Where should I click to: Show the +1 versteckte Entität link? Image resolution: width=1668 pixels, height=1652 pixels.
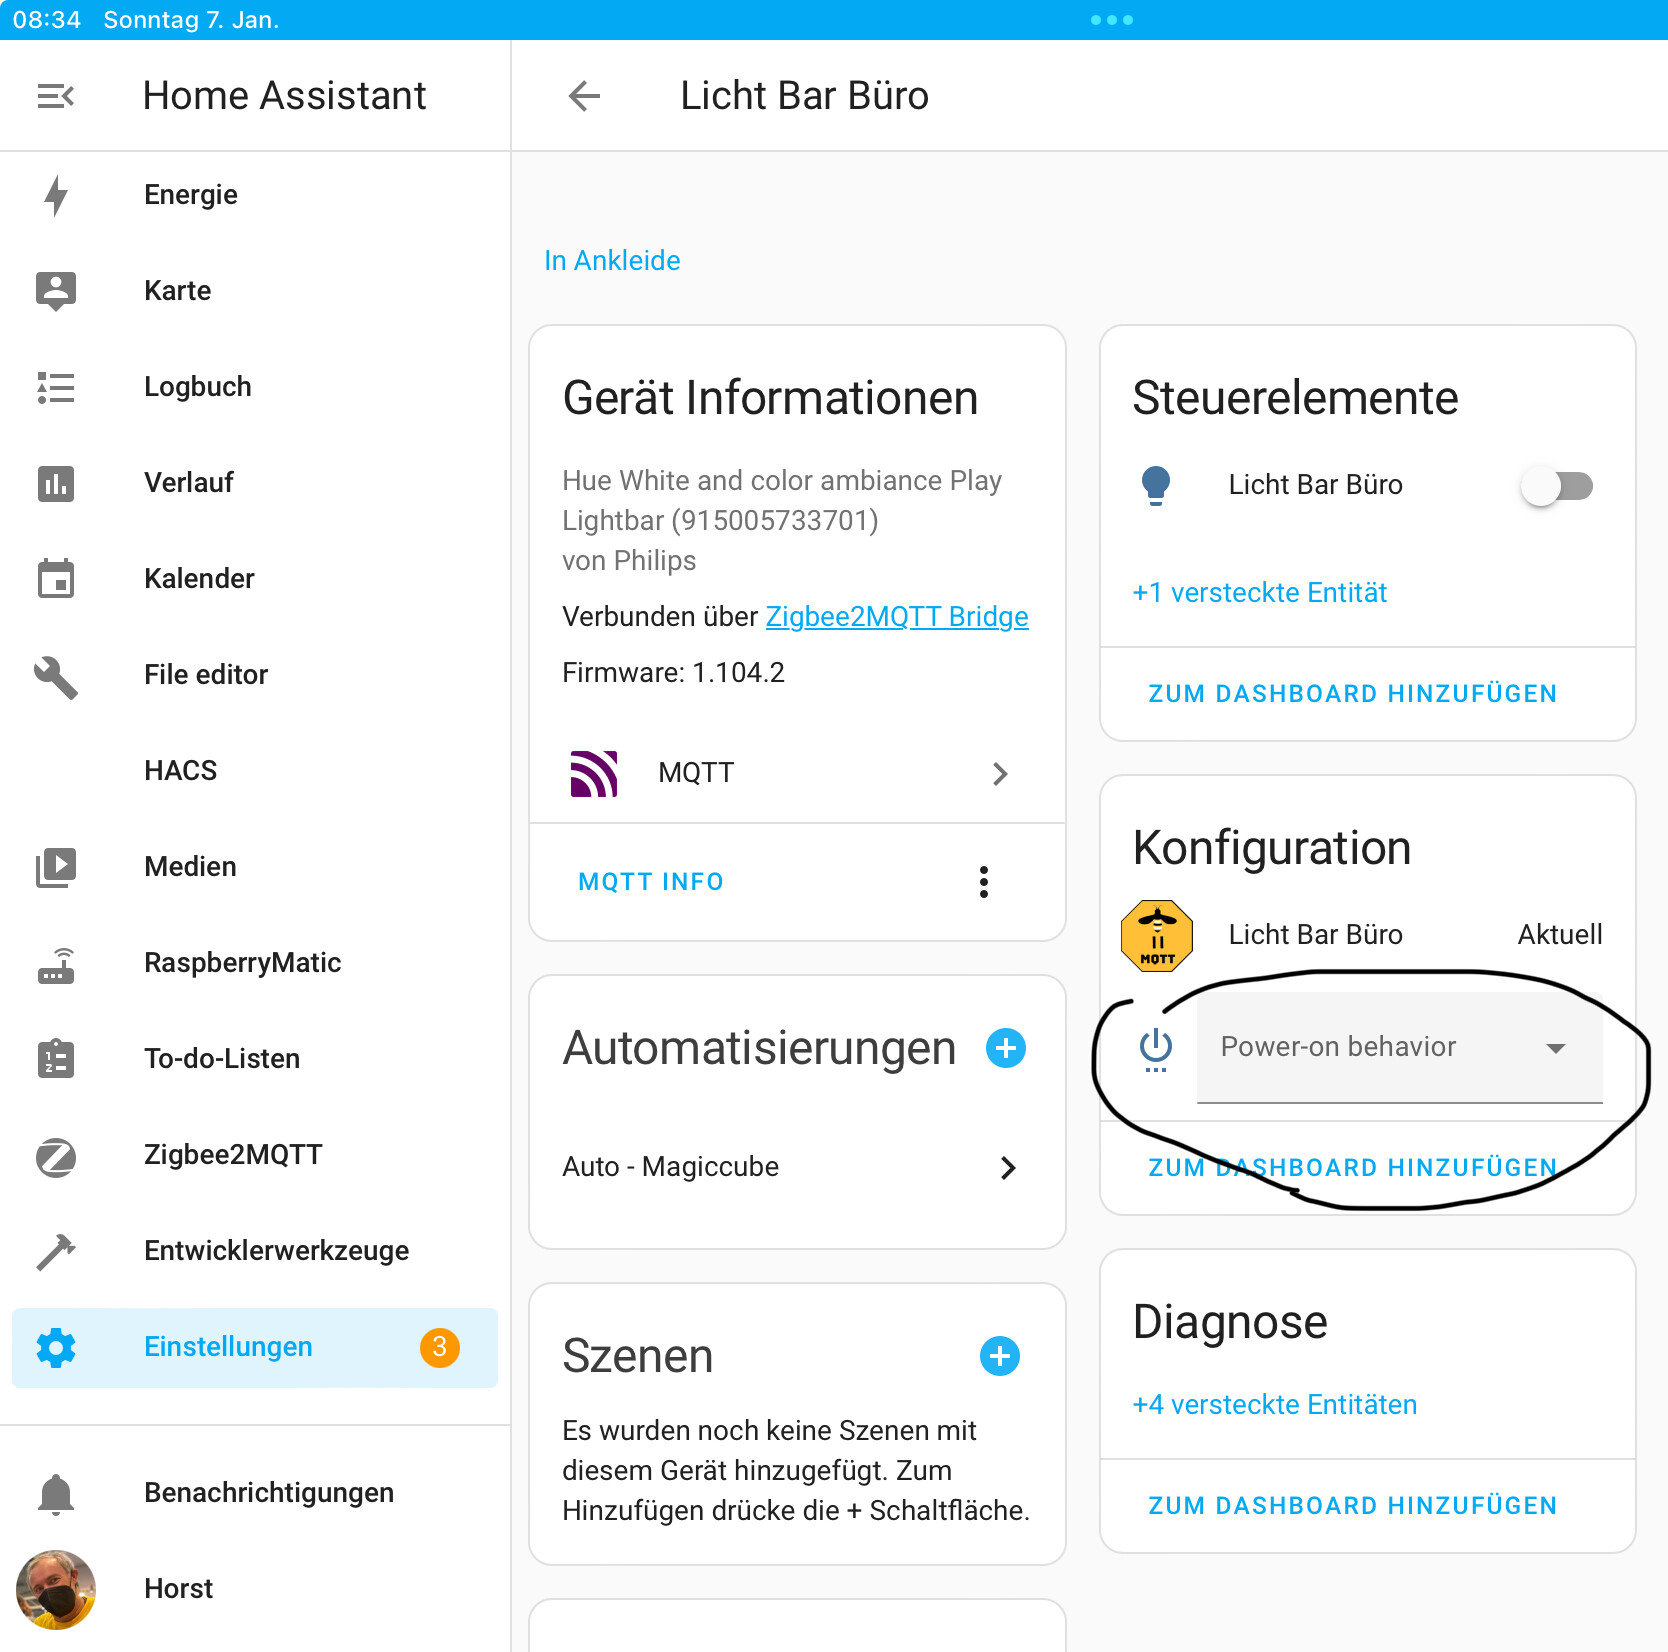[x=1259, y=593]
